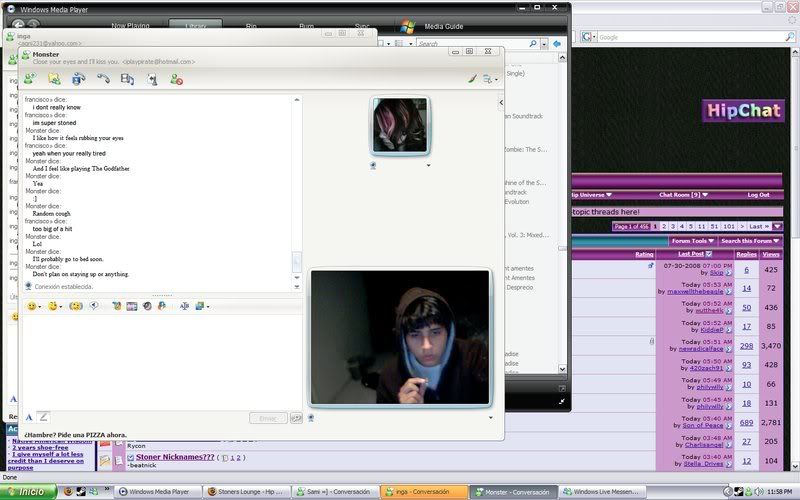Click the page-jump dropdown after Last »
This screenshot has width=800, height=500.
(777, 226)
